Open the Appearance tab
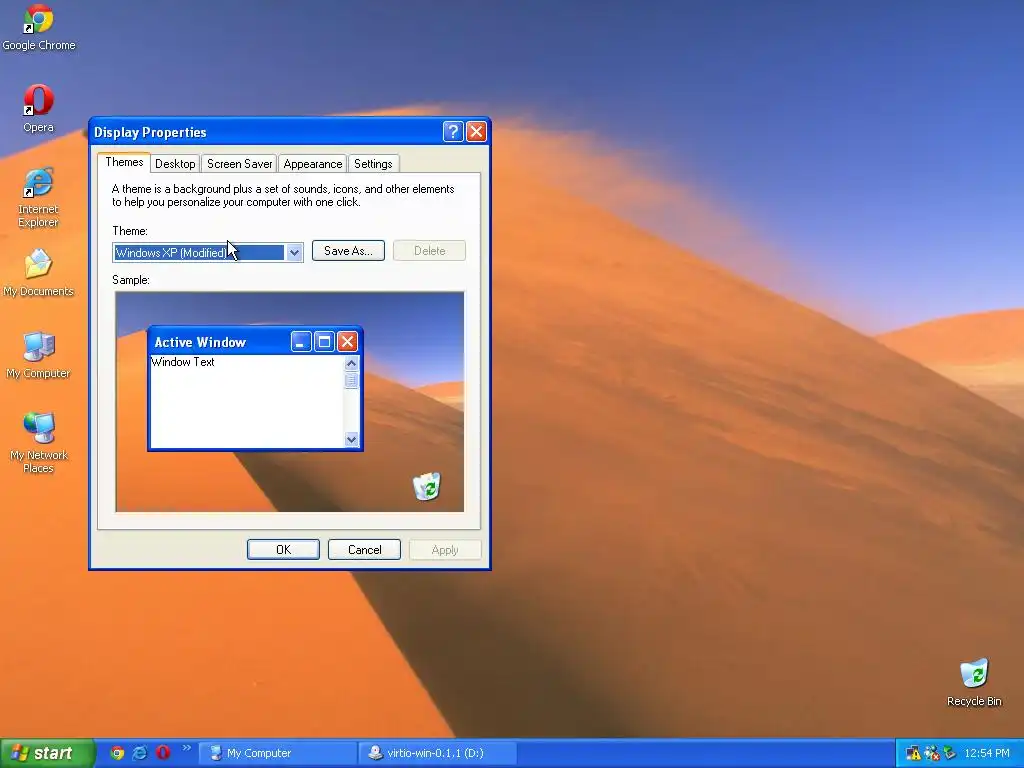 point(313,164)
